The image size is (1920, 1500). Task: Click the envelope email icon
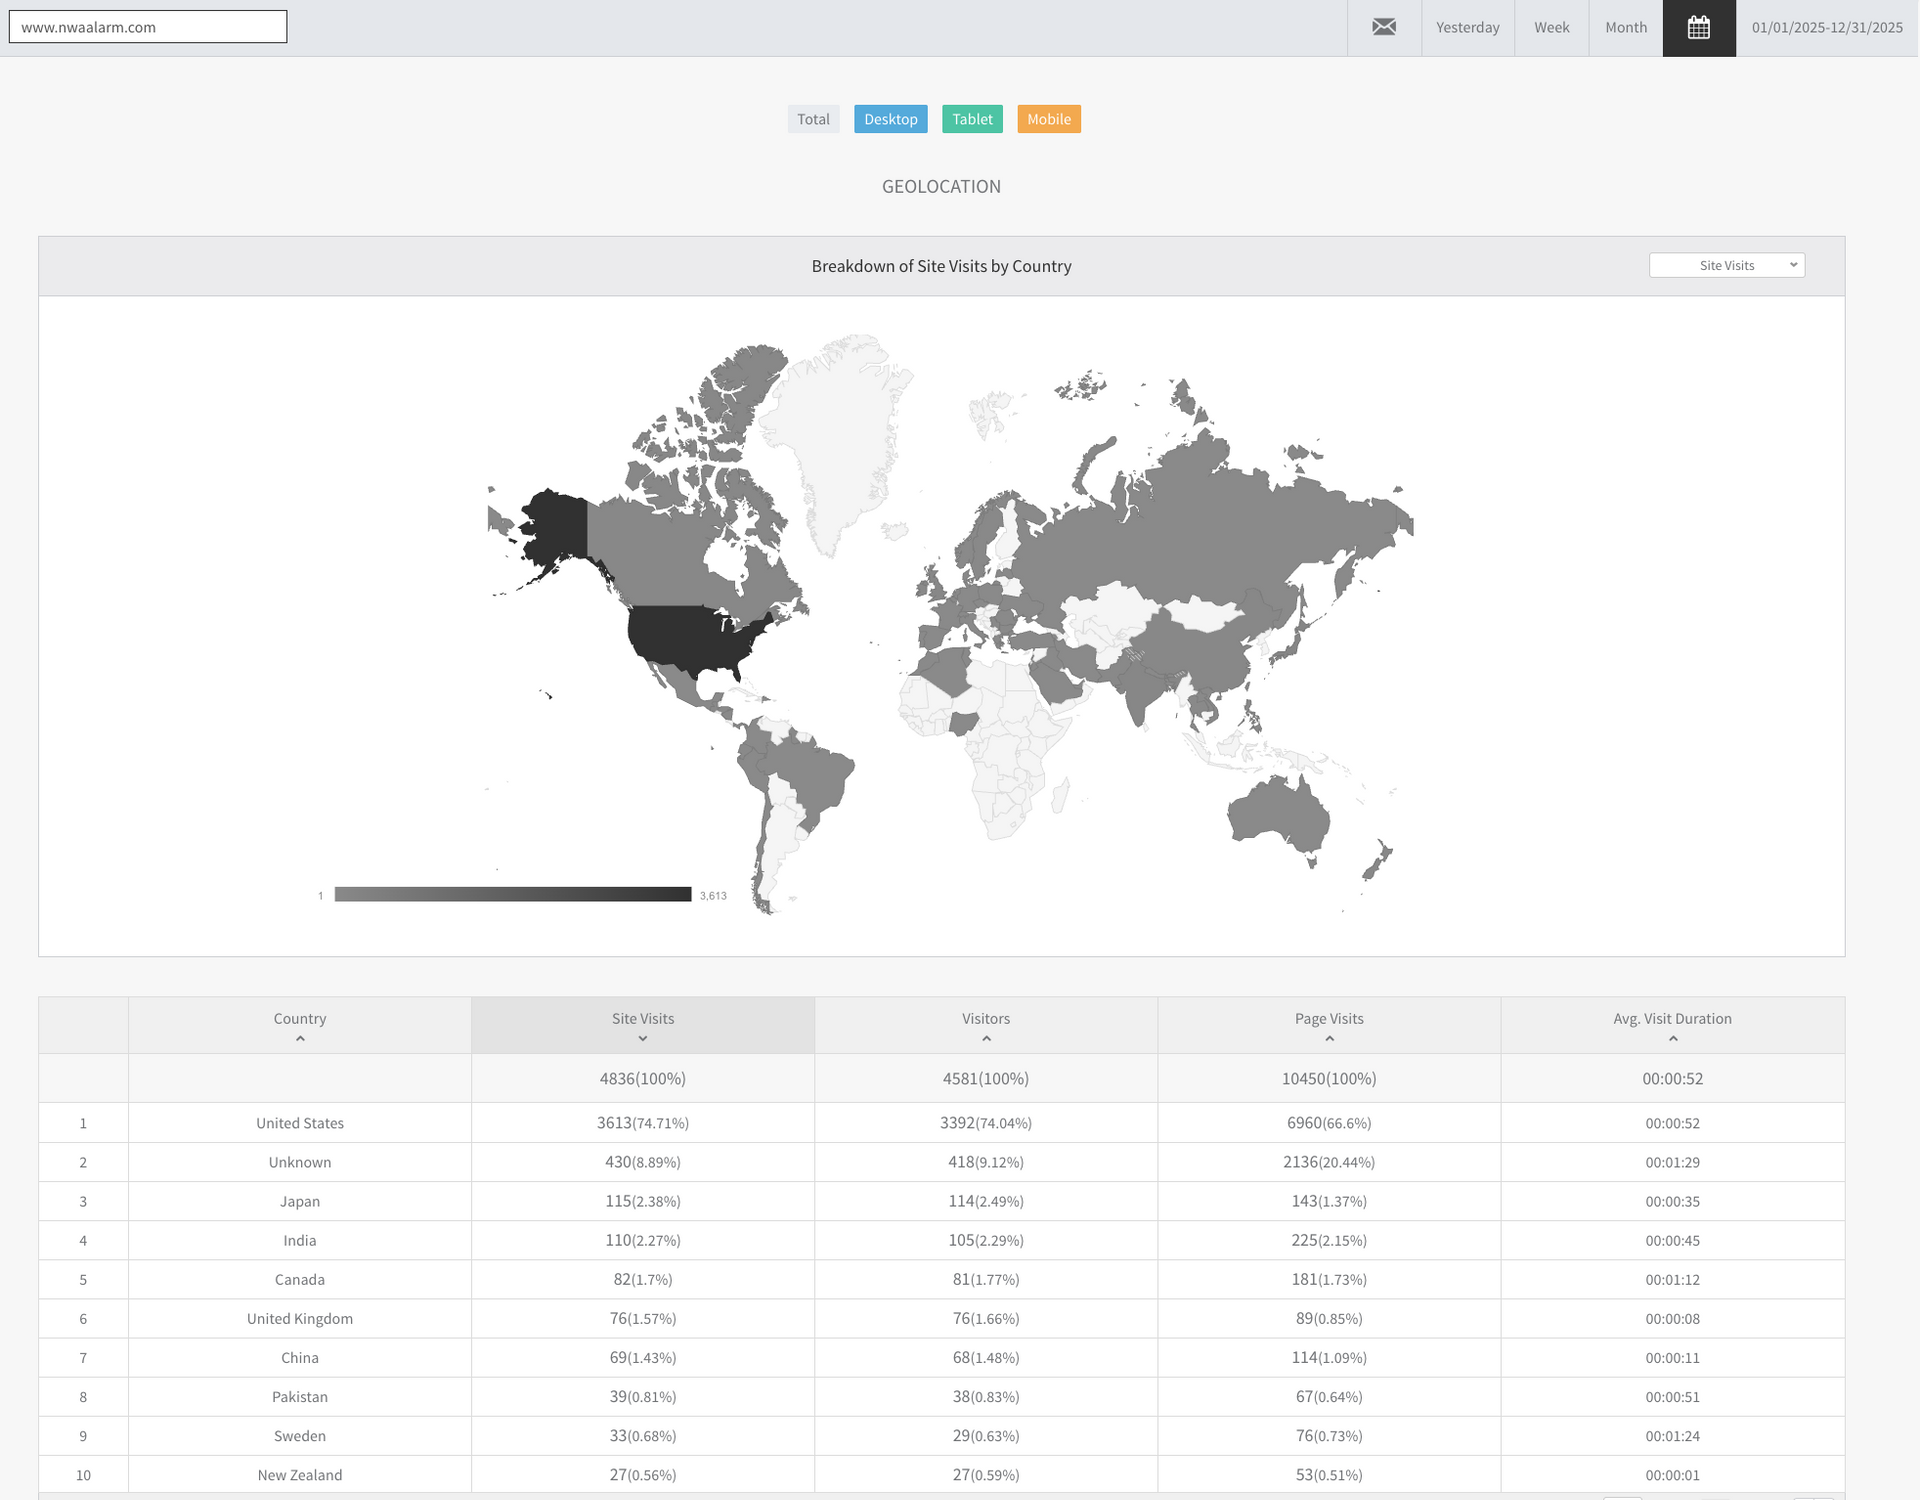tap(1384, 28)
